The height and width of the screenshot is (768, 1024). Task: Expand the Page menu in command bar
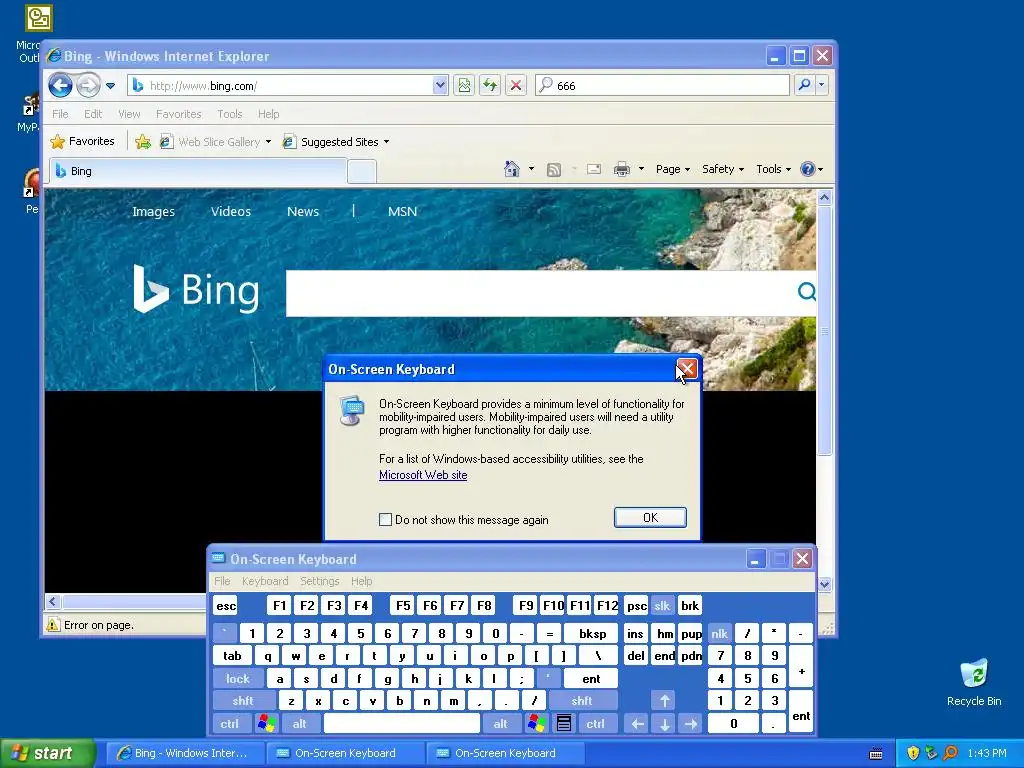pyautogui.click(x=673, y=169)
